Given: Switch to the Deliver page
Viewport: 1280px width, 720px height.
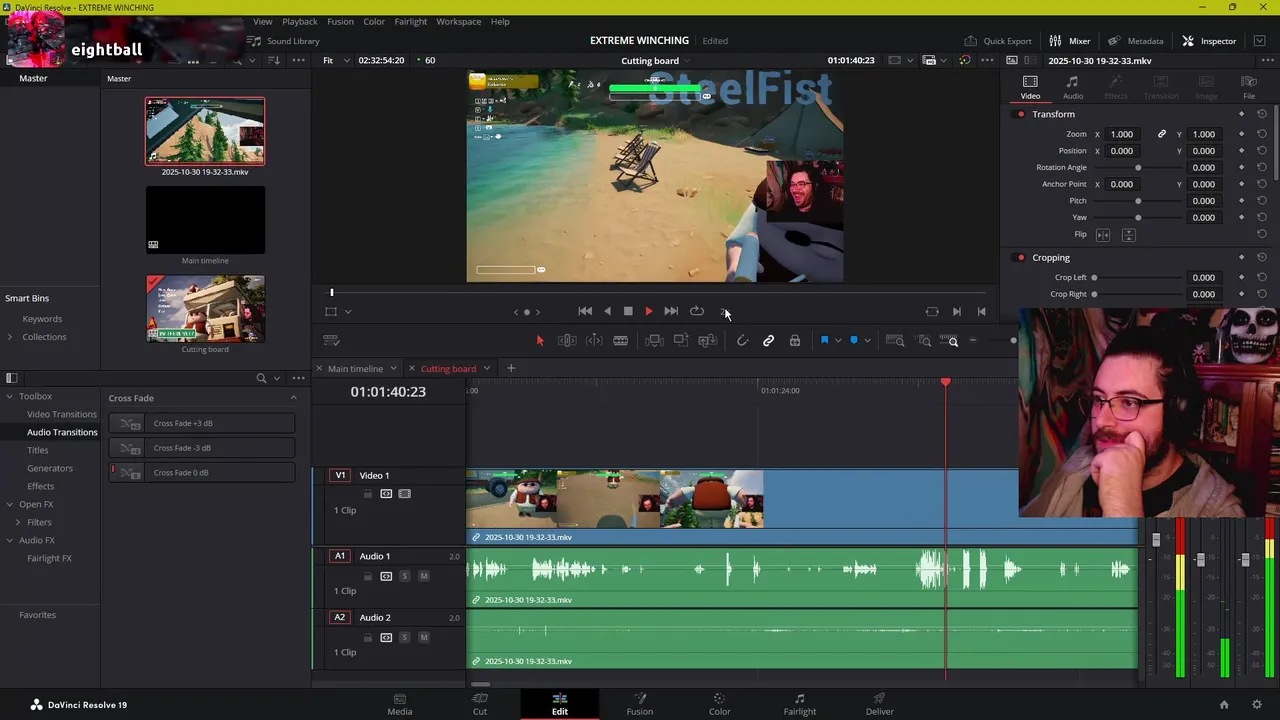Looking at the screenshot, I should click(880, 704).
